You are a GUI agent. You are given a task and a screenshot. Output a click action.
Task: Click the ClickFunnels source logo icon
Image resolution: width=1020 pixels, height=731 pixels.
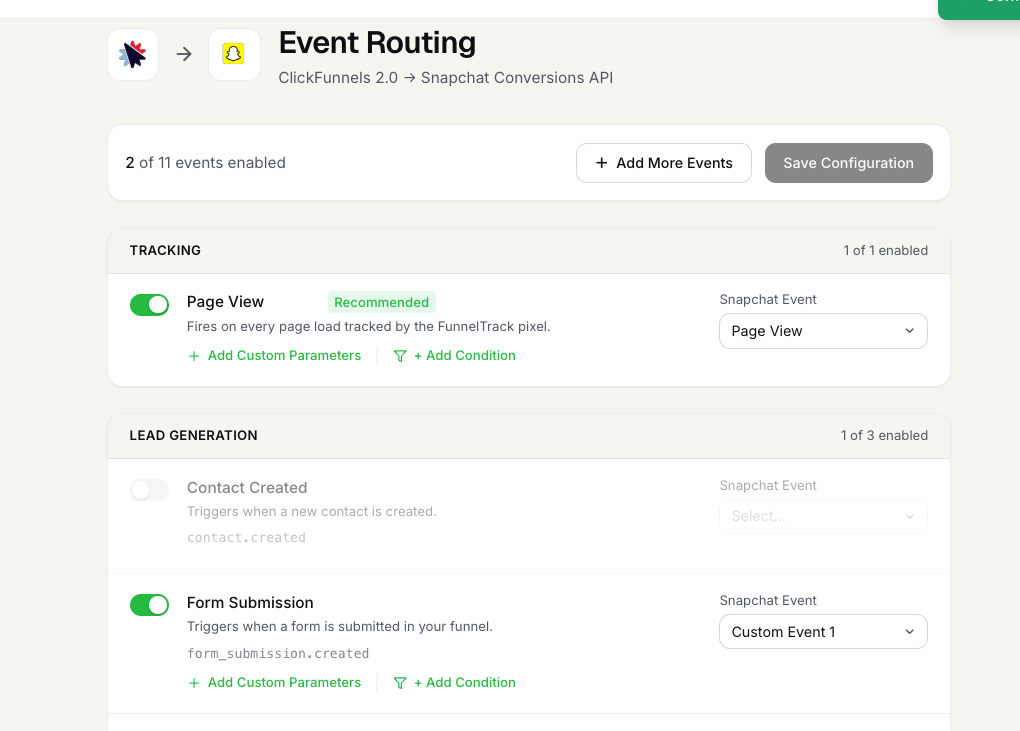tap(133, 55)
